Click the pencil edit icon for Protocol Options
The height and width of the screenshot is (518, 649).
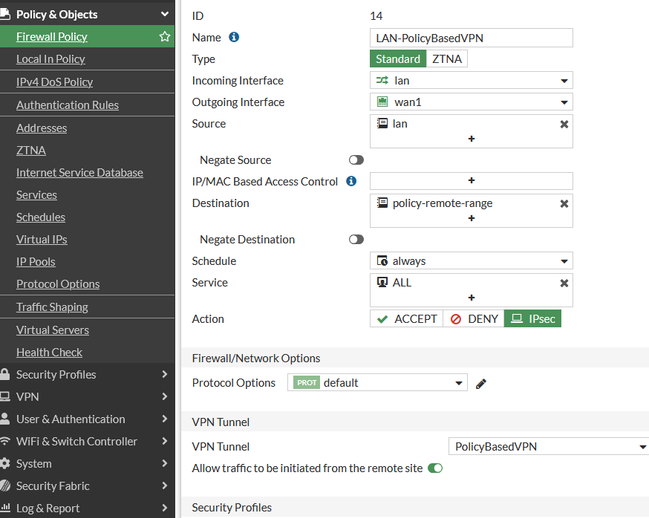481,383
